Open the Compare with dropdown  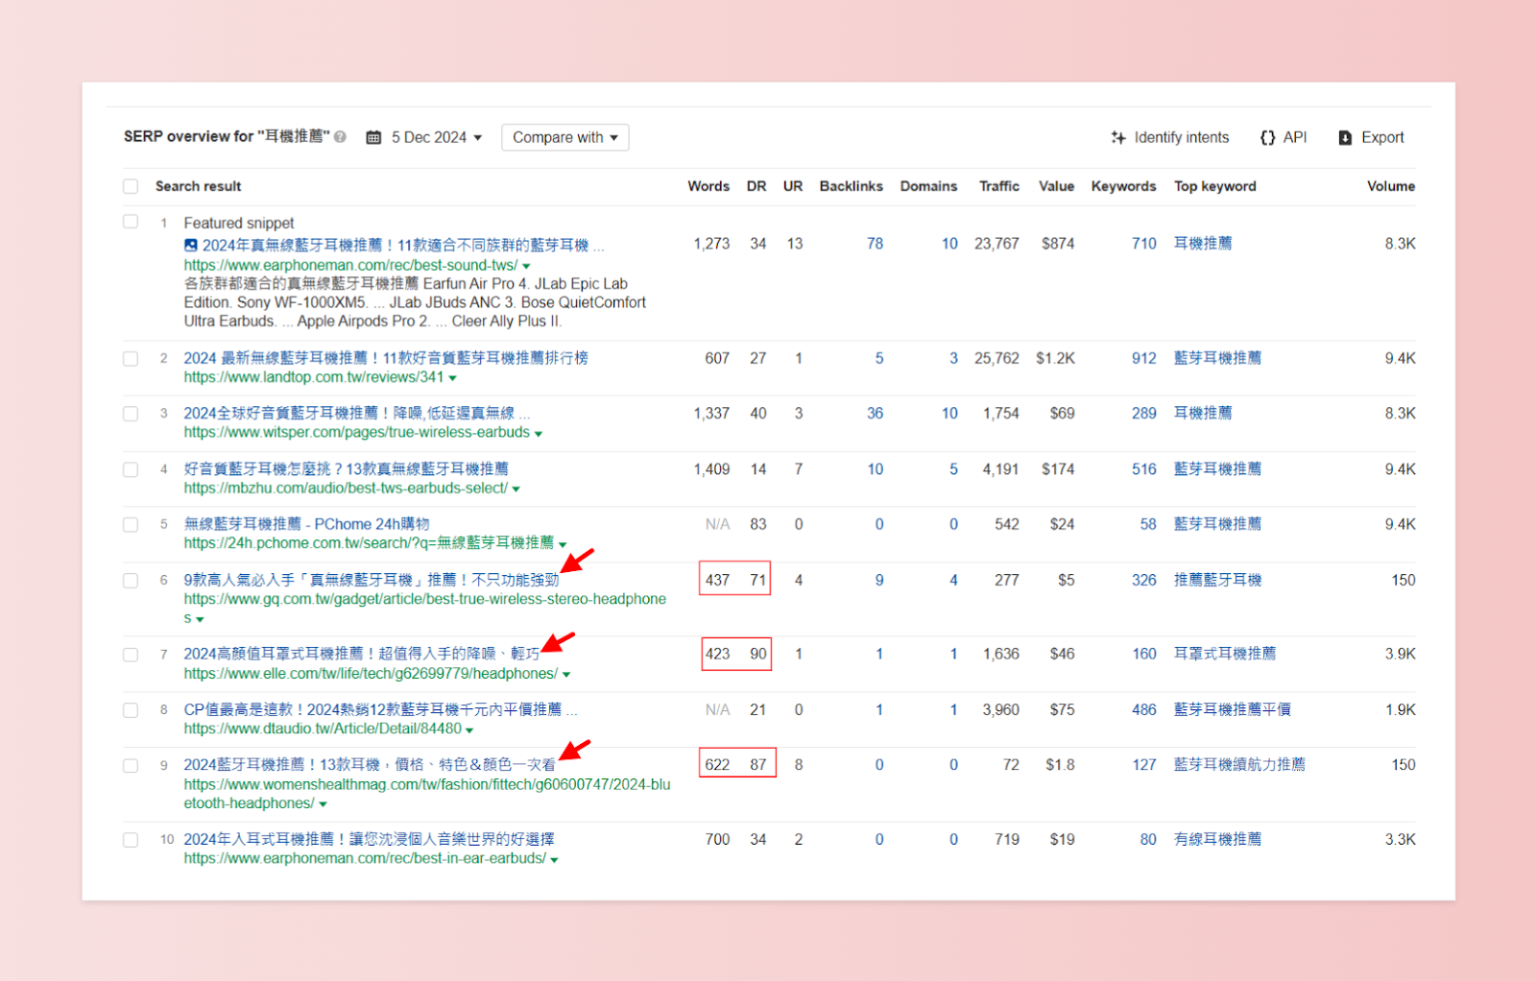coord(564,137)
